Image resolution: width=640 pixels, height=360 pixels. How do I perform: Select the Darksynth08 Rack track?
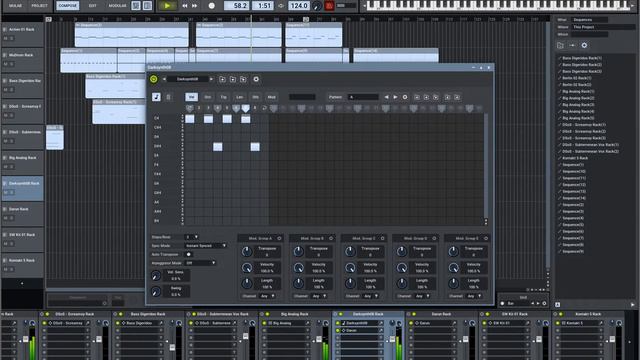pos(22,188)
